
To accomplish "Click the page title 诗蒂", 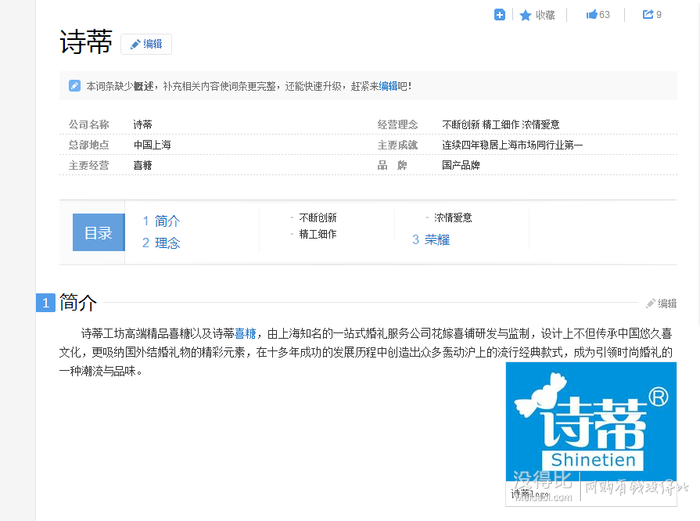I will [x=86, y=42].
